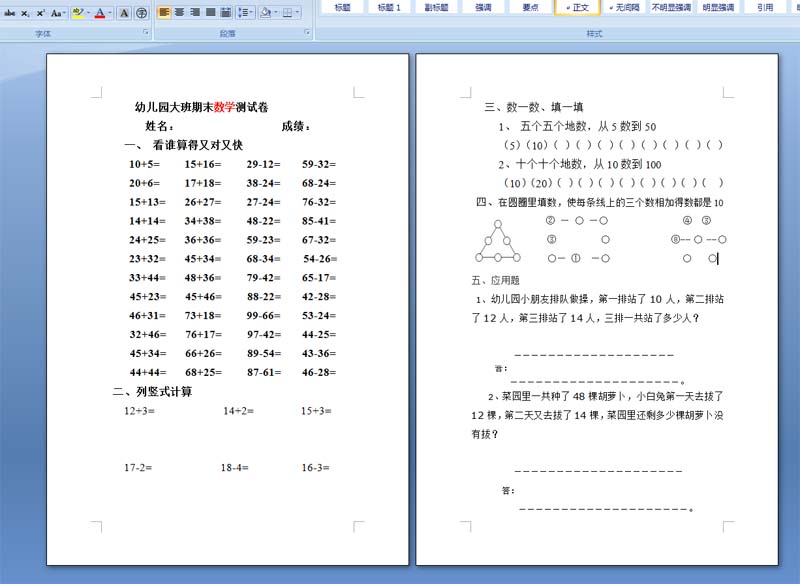Apply the 标题 1 style

point(389,7)
